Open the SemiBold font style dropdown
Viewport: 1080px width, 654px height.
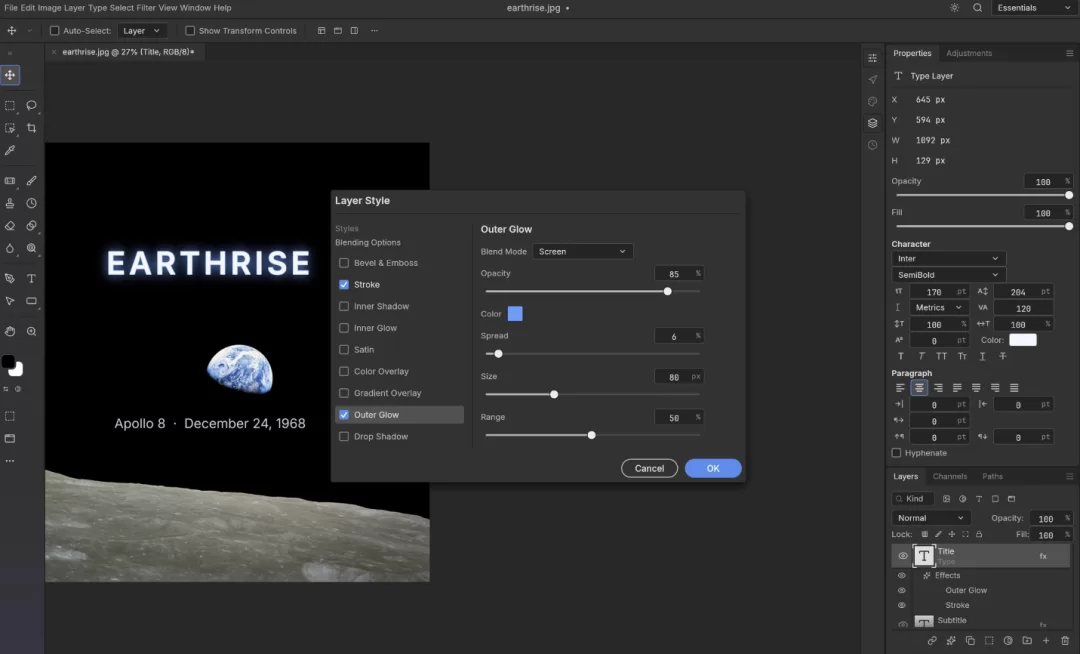(948, 275)
